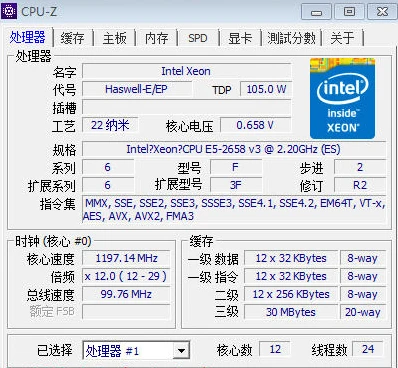
Task: Click the 型号 model value F
Action: 236,167
